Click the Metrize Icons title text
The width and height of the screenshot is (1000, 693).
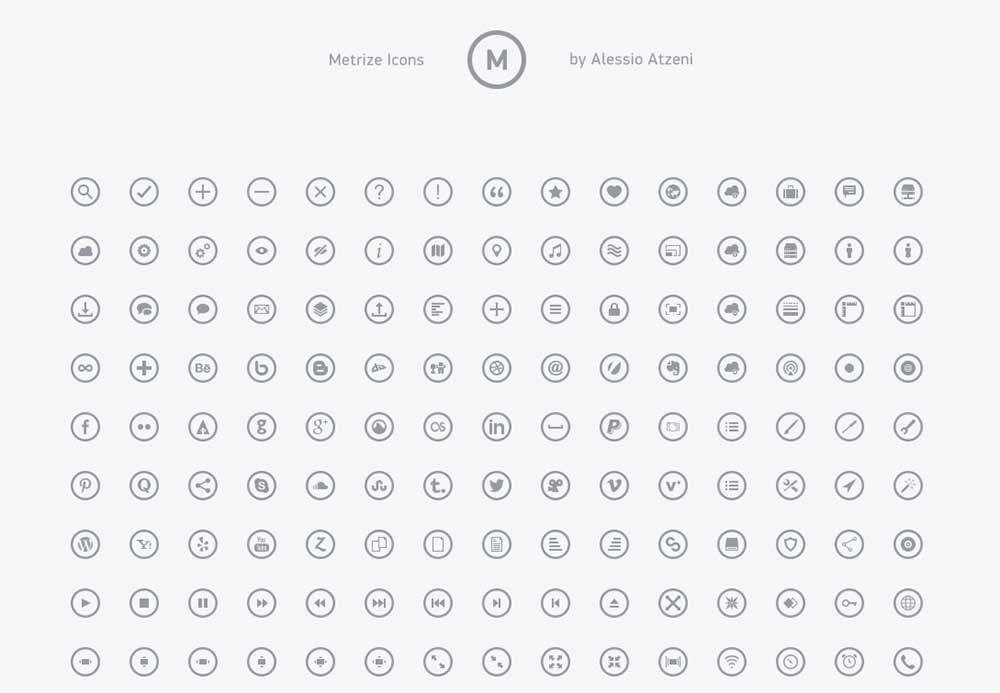tap(376, 59)
